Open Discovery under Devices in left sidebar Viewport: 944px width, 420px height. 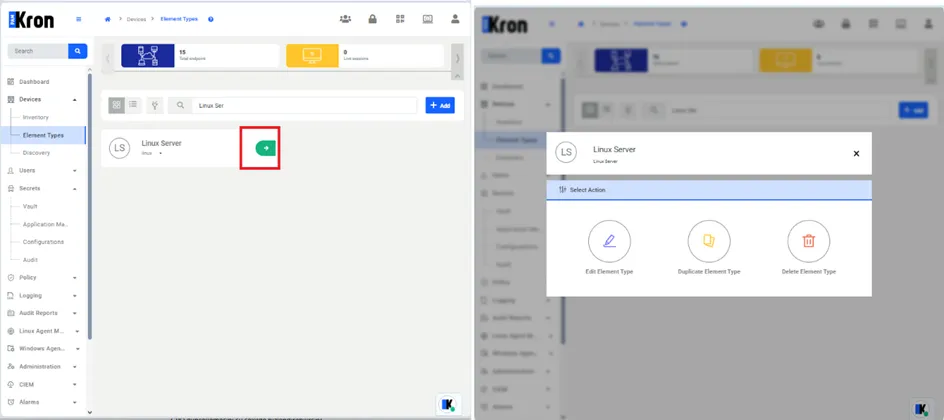[36, 153]
